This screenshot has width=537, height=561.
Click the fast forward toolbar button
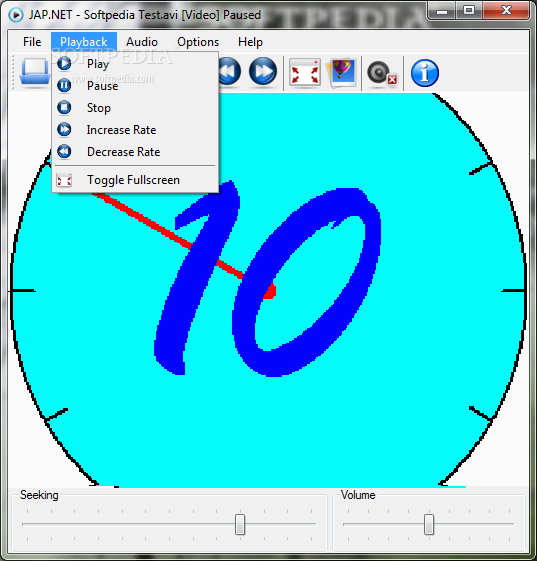263,72
